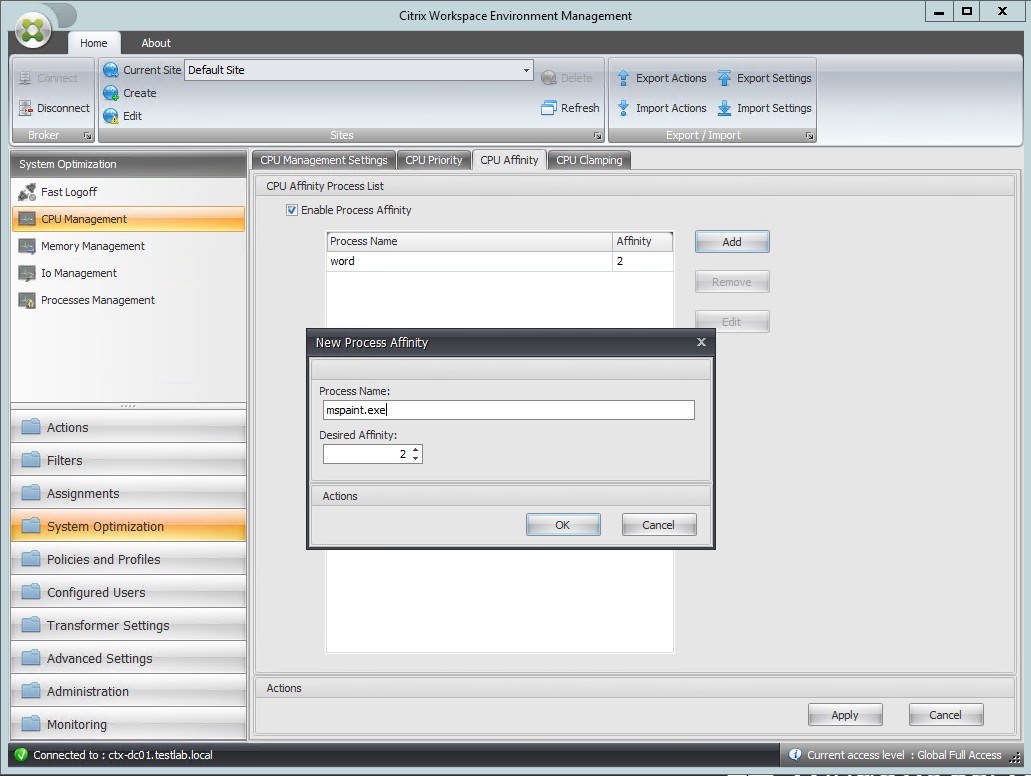Click the Policies and Profiles folder icon
Screen dimensions: 1031x776
pyautogui.click(x=31, y=559)
